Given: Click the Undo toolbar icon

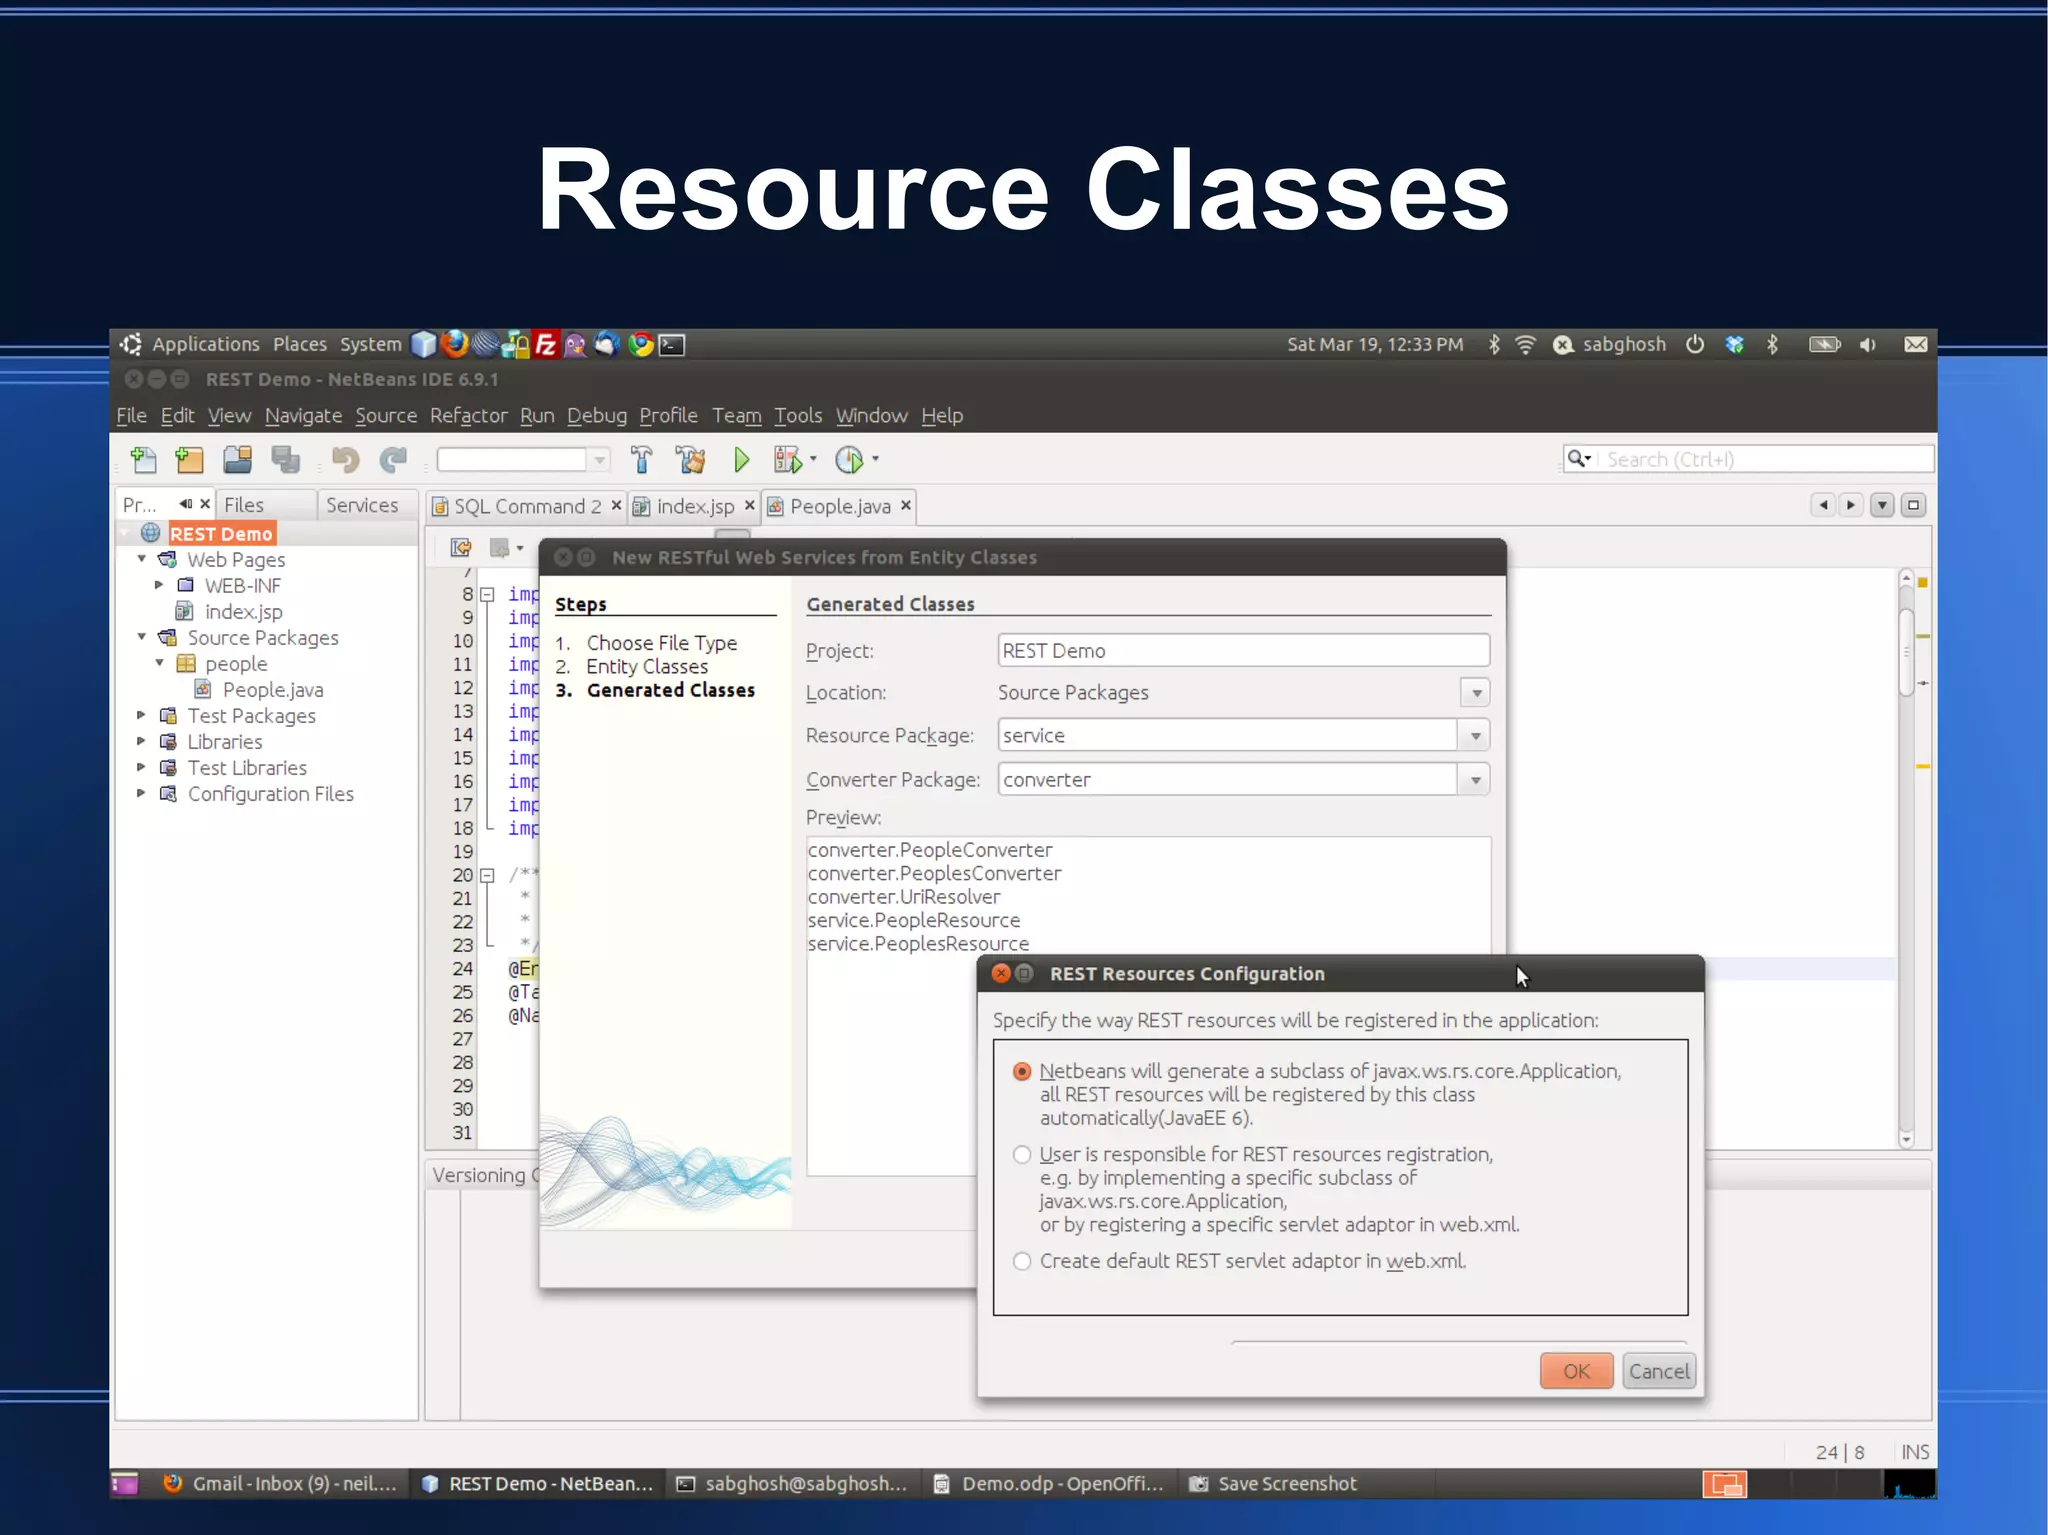Looking at the screenshot, I should [x=345, y=460].
